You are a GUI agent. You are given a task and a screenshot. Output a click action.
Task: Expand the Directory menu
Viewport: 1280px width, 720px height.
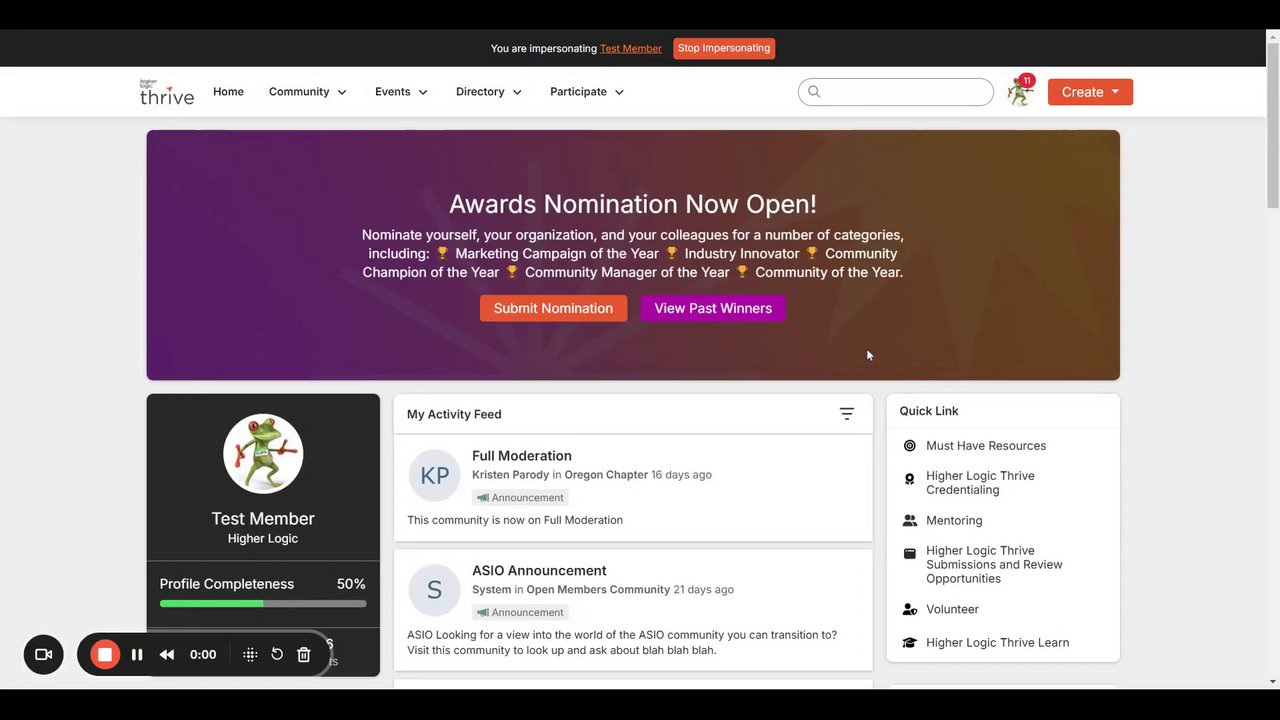(489, 92)
